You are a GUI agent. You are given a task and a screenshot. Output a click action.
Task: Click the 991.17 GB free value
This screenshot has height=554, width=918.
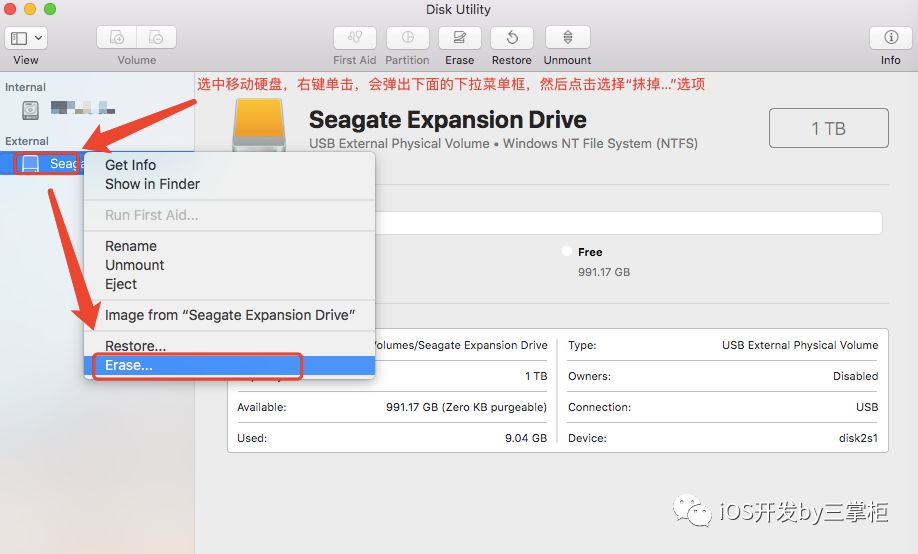click(x=604, y=272)
